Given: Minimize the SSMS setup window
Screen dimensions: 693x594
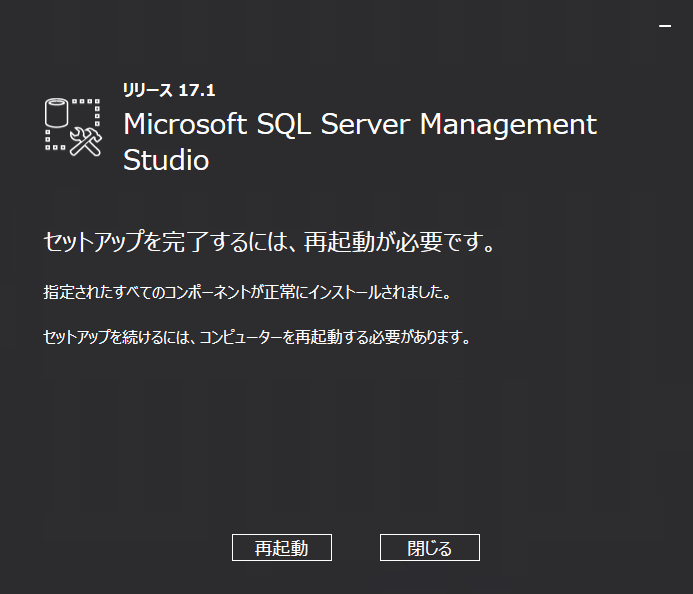Looking at the screenshot, I should (x=665, y=26).
